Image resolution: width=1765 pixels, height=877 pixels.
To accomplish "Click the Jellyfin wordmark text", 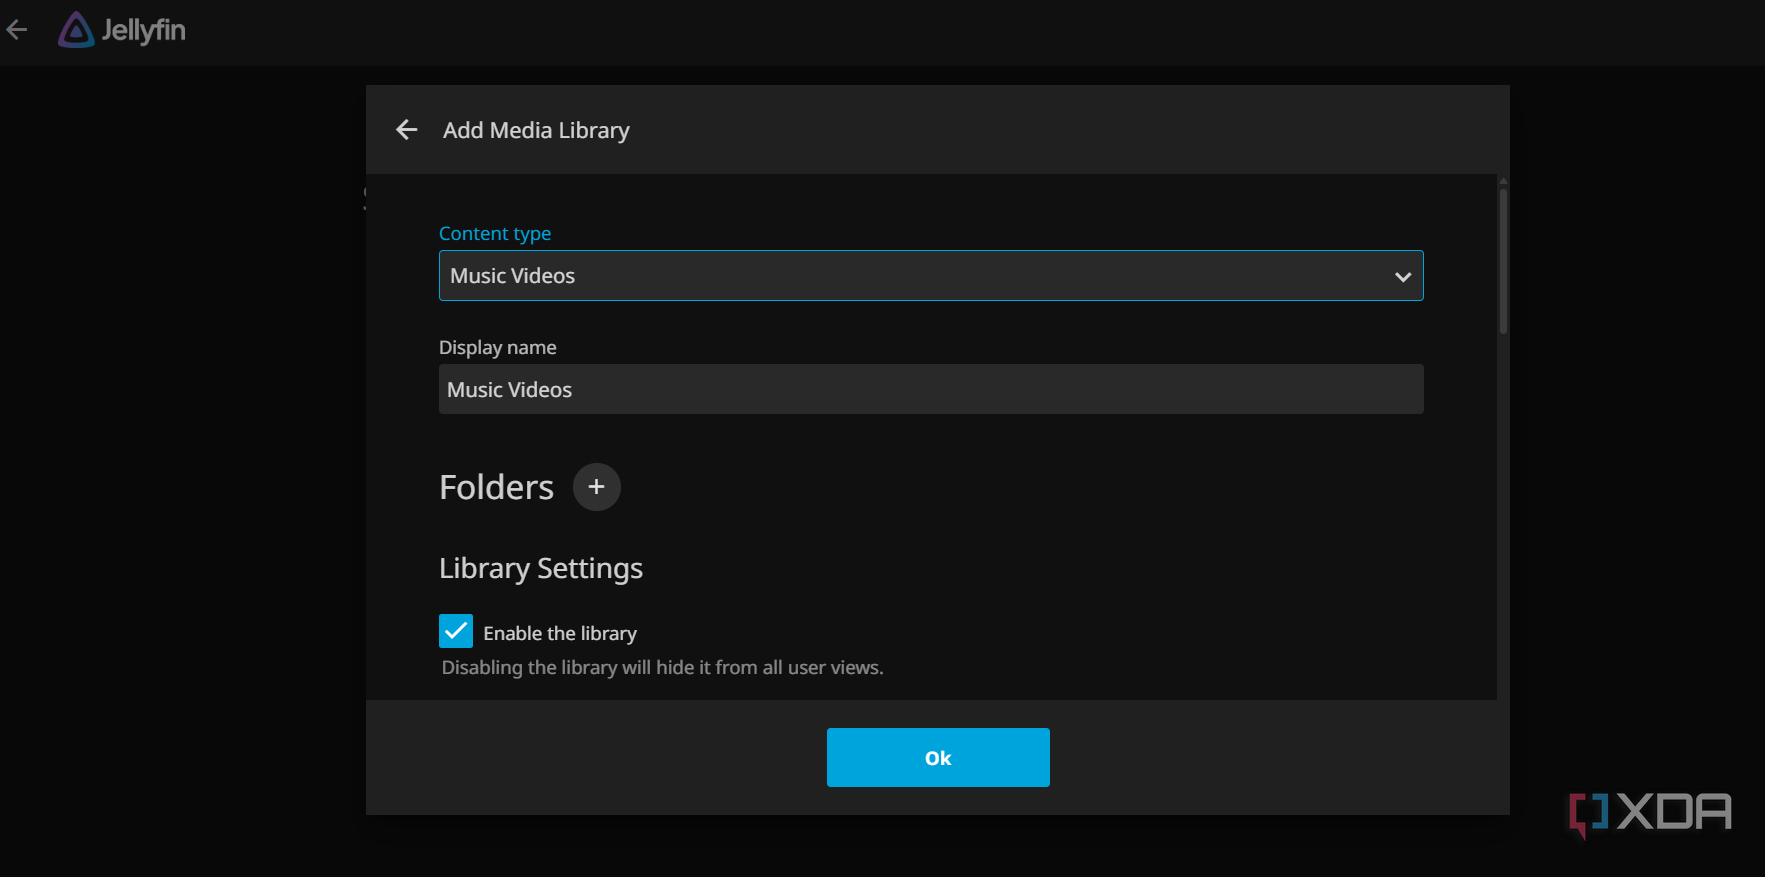I will pos(144,31).
